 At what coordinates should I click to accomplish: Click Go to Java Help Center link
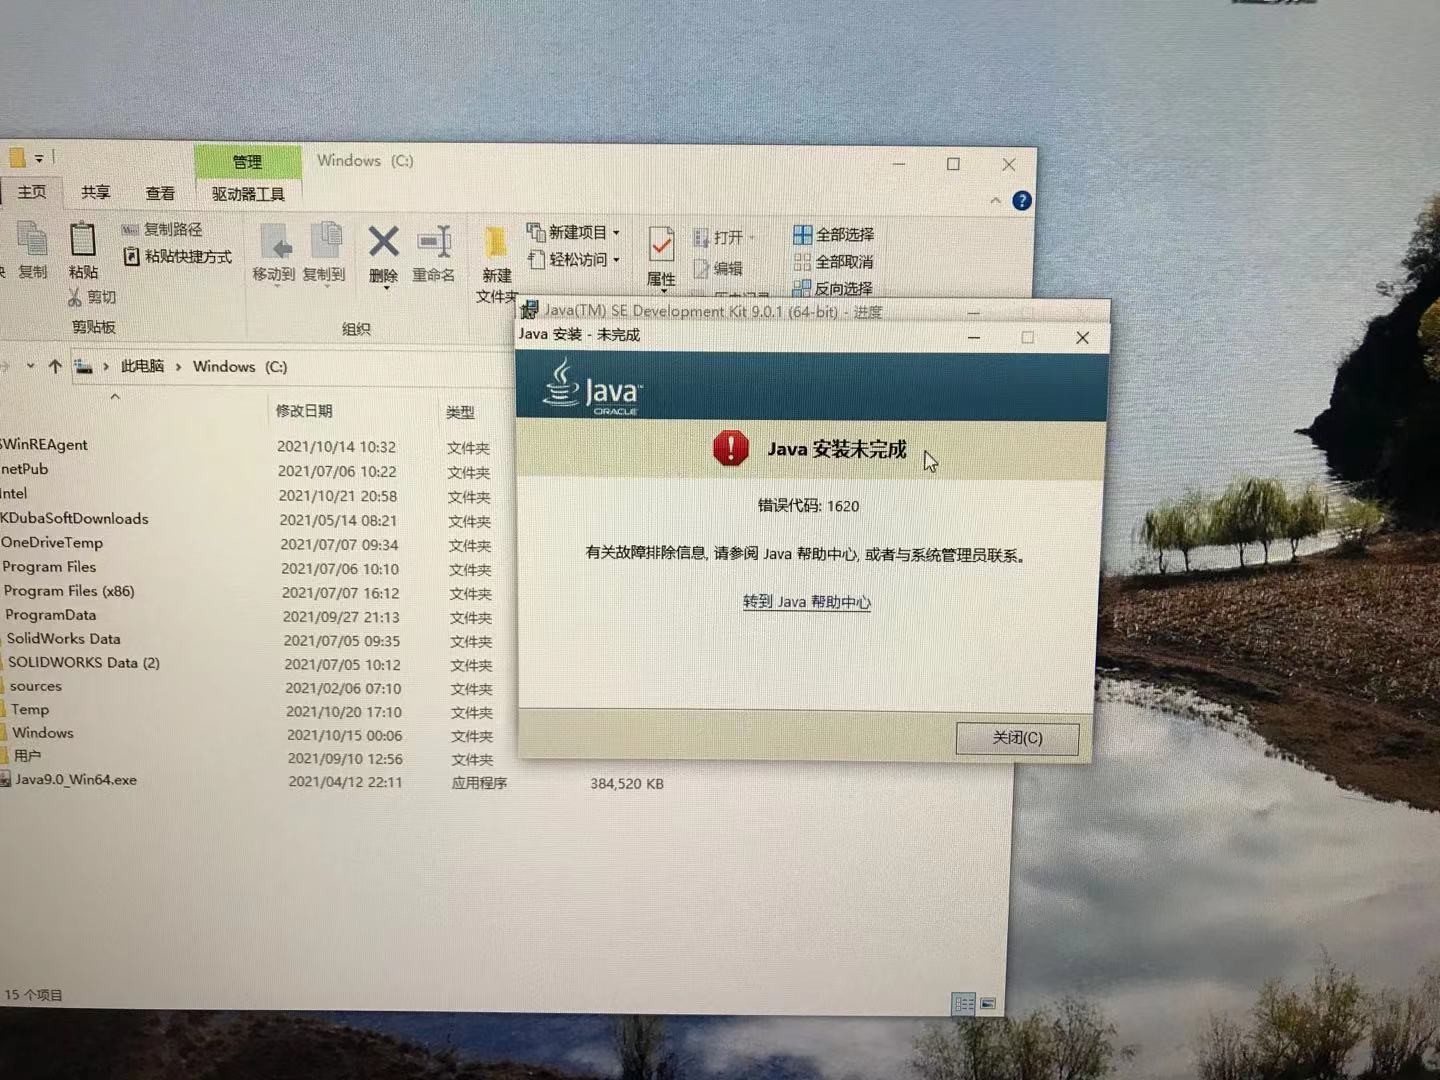tap(806, 602)
